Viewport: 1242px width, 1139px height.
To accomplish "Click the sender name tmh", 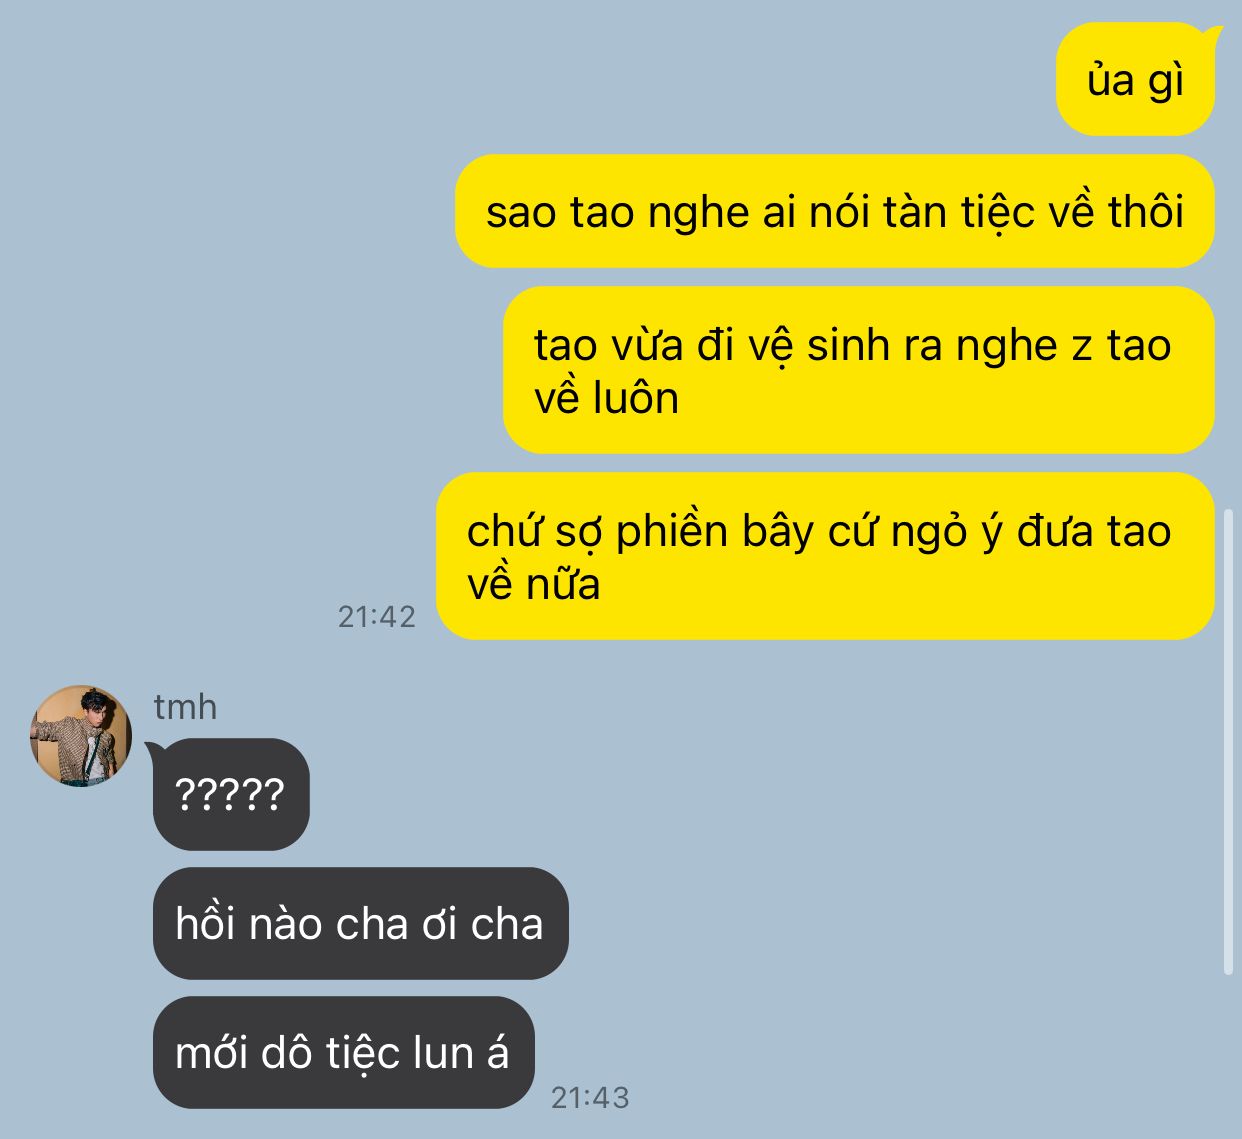I will click(x=185, y=707).
